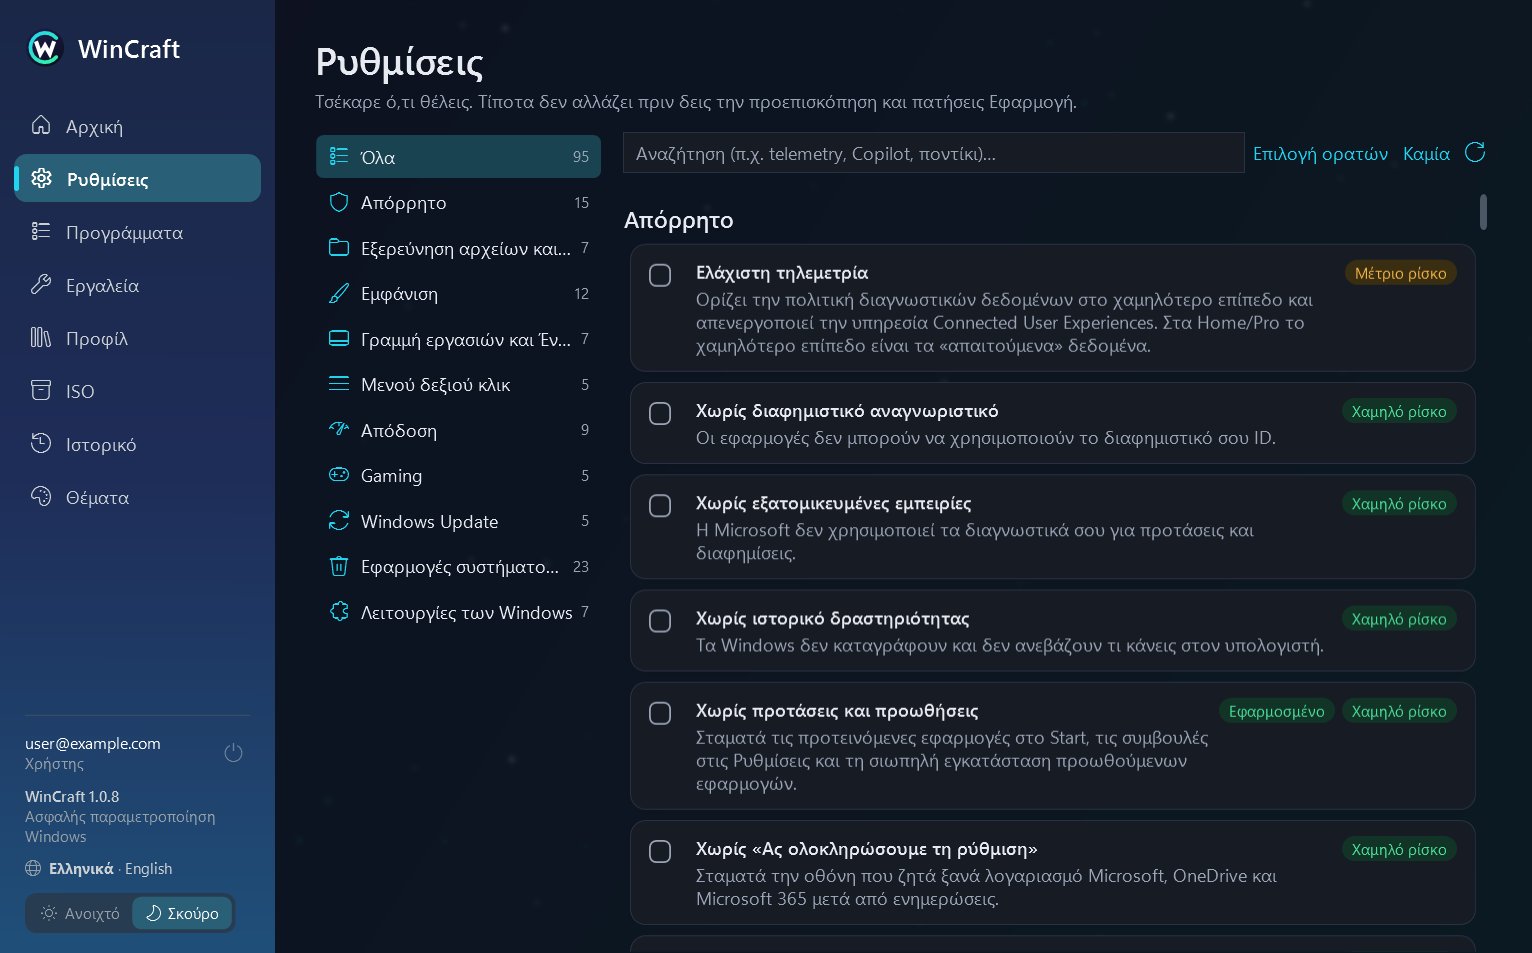Enable Χωρίς διαφημιστικό αναγνωριστικό checkbox
The width and height of the screenshot is (1532, 953).
pos(660,413)
